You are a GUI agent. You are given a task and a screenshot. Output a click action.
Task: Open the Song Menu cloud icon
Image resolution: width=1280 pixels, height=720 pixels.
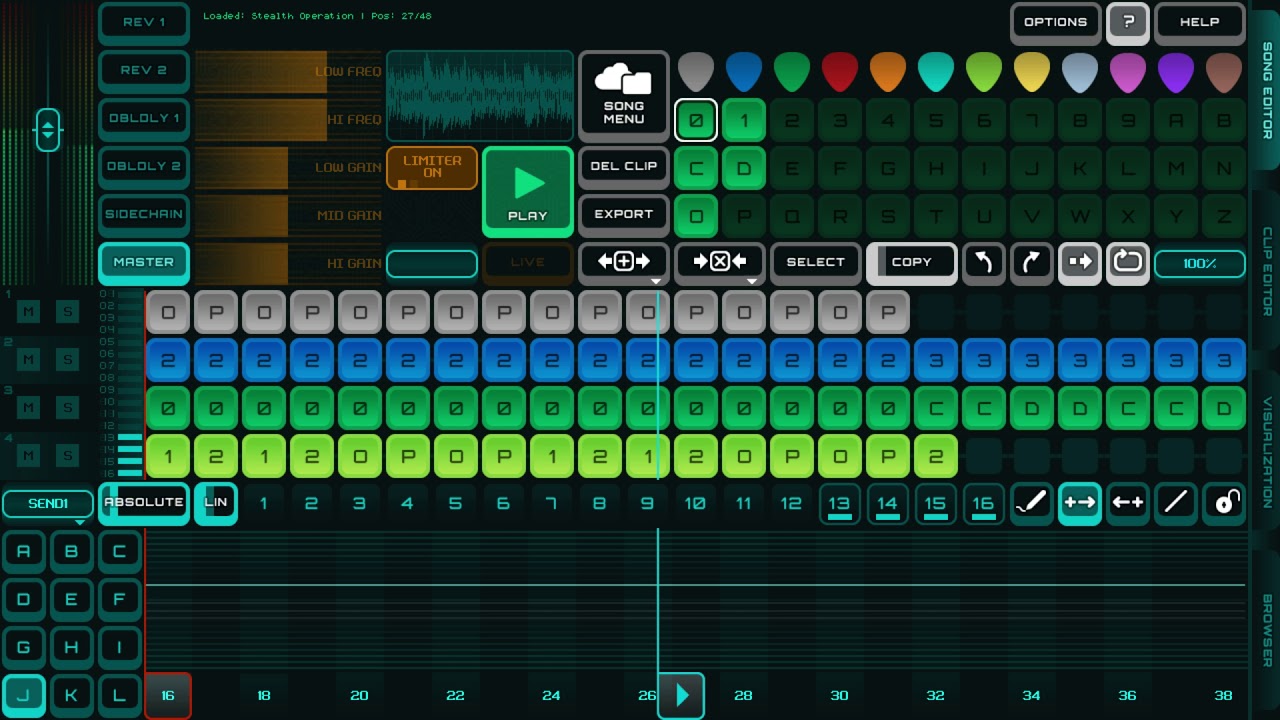(x=623, y=96)
